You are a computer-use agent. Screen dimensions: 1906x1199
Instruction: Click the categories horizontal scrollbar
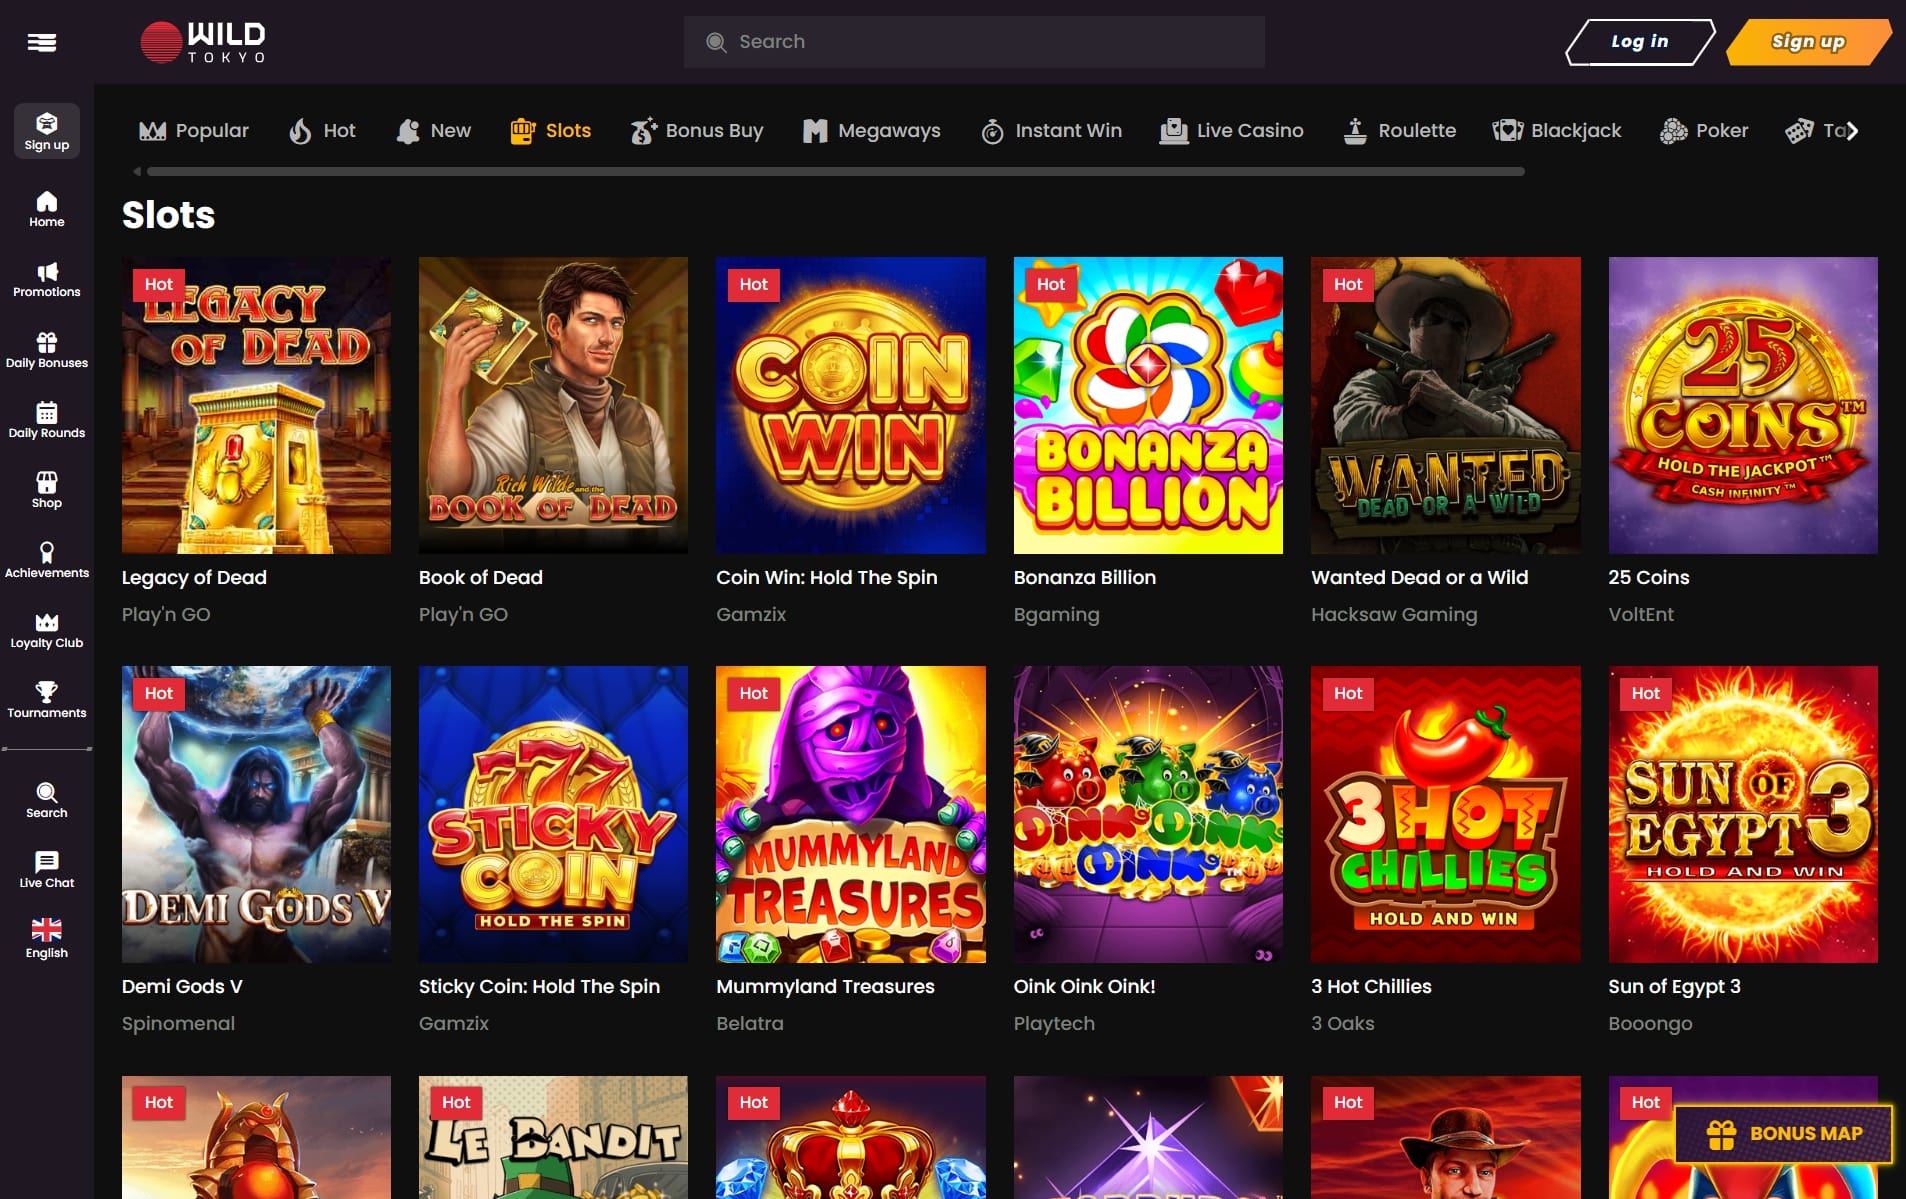point(835,172)
